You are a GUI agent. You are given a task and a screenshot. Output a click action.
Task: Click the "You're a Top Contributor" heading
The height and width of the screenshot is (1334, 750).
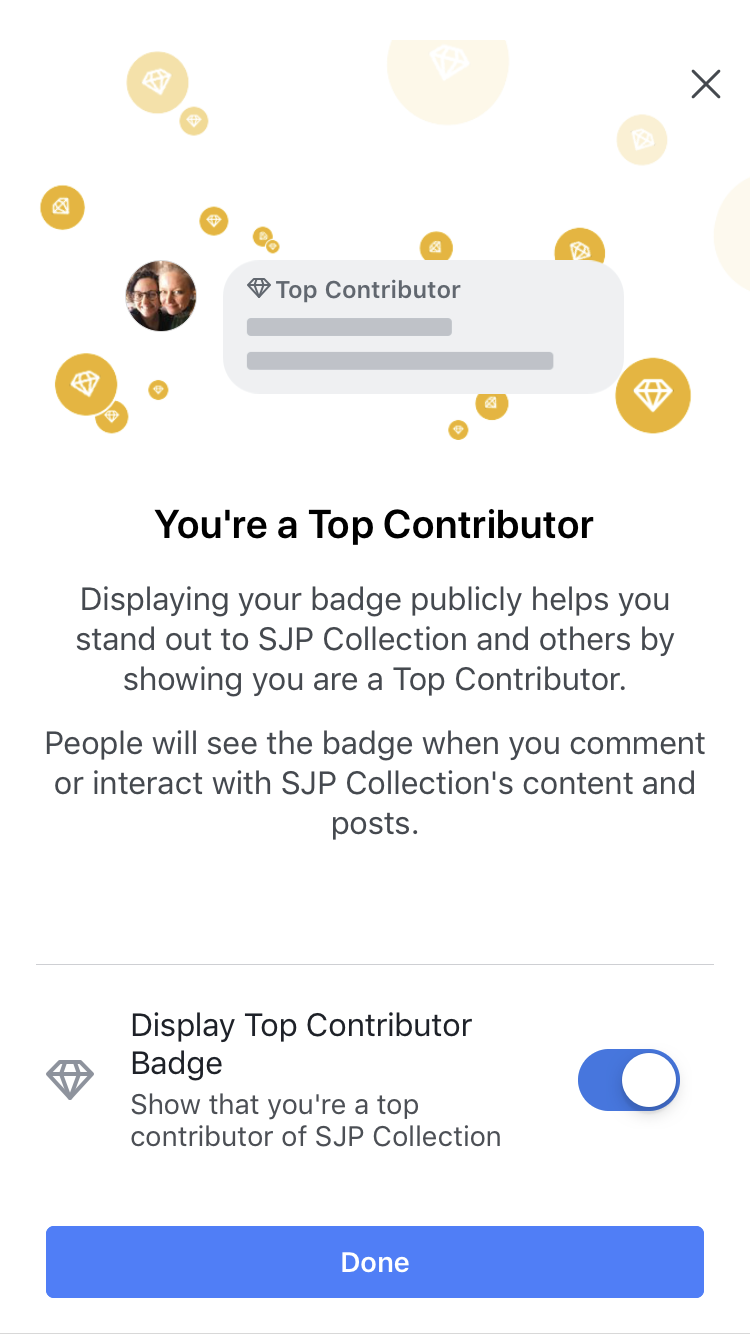click(374, 524)
